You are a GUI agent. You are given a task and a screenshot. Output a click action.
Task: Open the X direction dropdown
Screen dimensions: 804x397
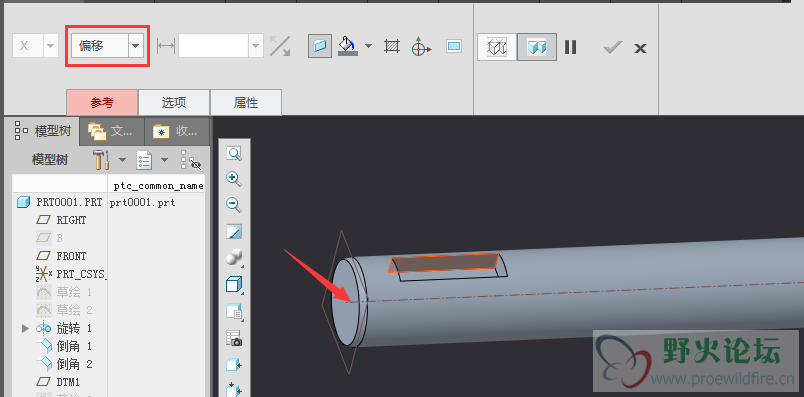click(50, 46)
